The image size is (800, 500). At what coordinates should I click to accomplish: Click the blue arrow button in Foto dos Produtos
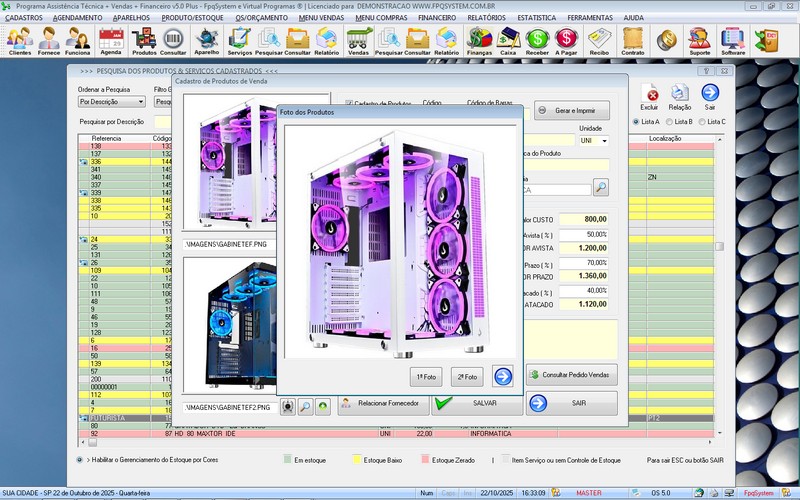click(x=503, y=377)
